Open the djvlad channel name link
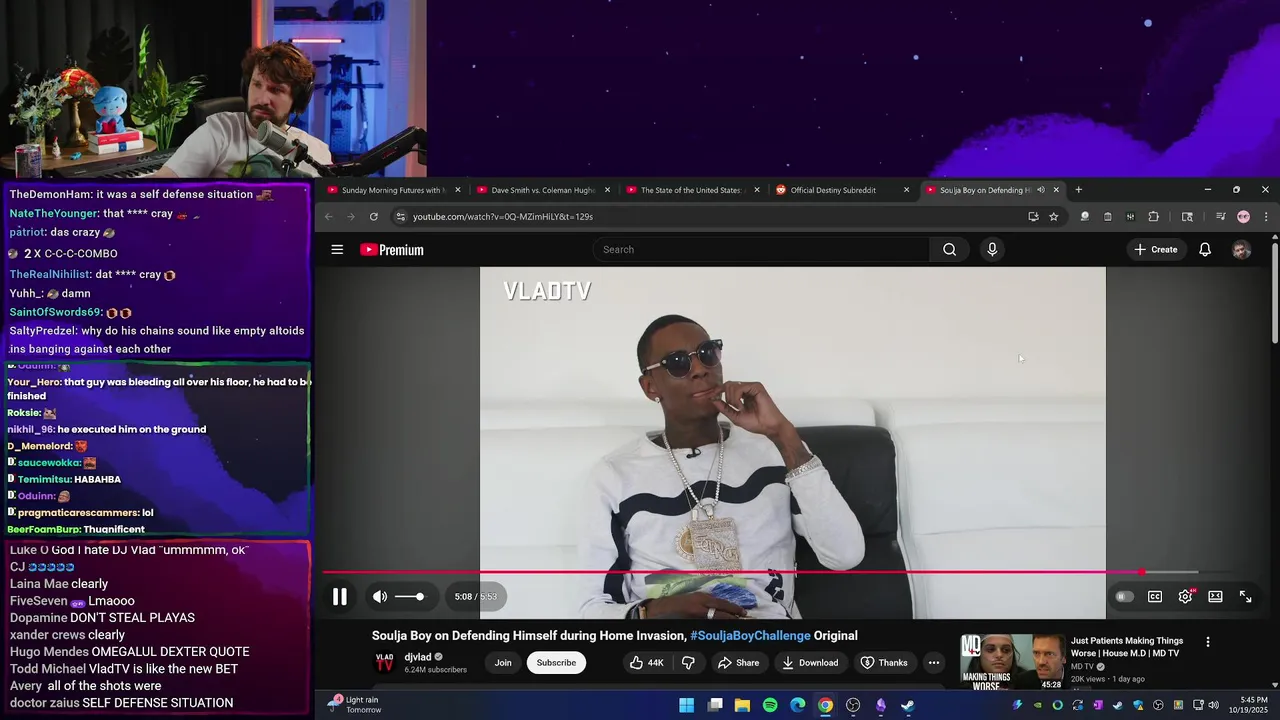Viewport: 1280px width, 720px height. pyautogui.click(x=418, y=657)
